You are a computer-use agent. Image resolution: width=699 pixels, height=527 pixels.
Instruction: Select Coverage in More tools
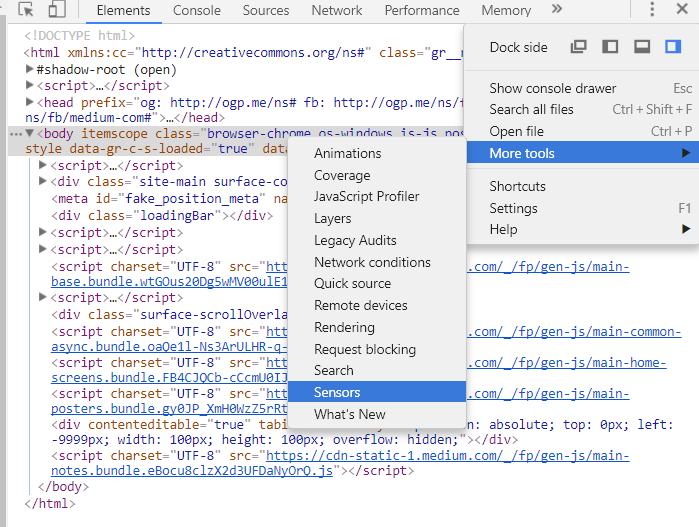377,175
